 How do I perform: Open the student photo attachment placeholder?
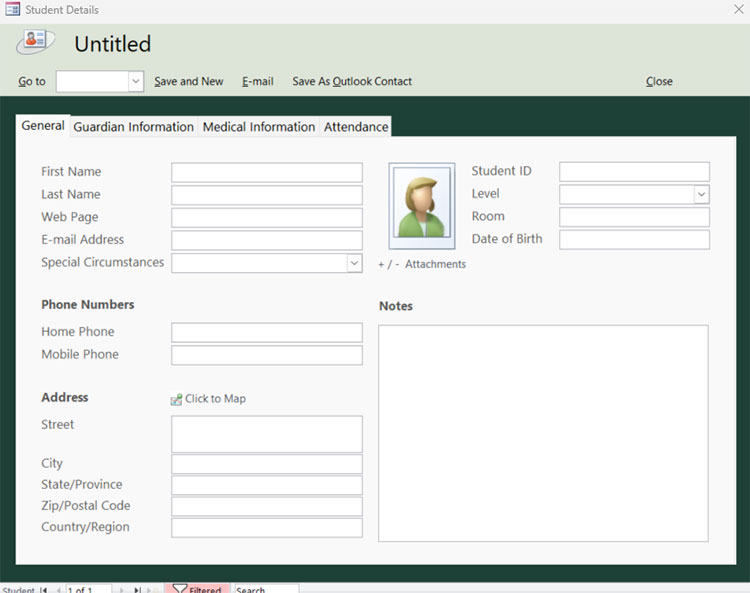pyautogui.click(x=421, y=206)
